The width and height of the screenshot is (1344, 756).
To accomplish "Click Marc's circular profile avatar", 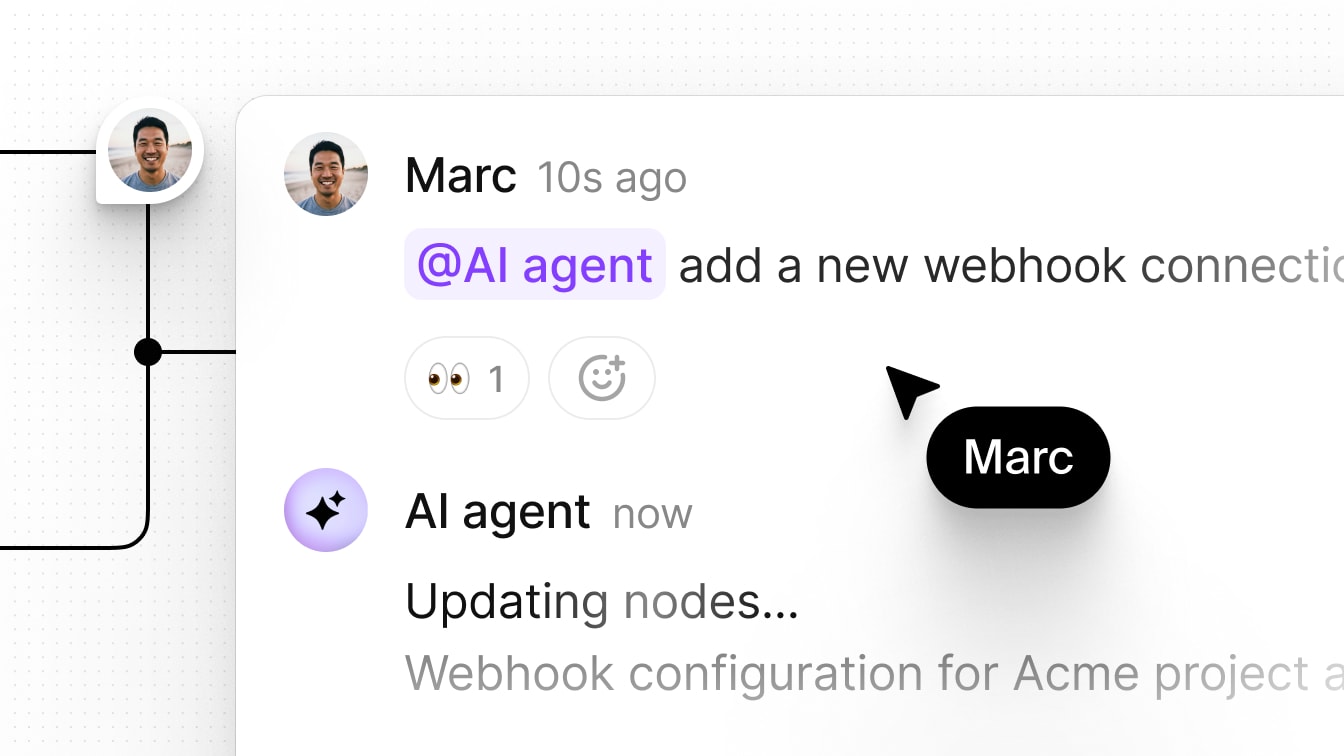I will [x=326, y=174].
